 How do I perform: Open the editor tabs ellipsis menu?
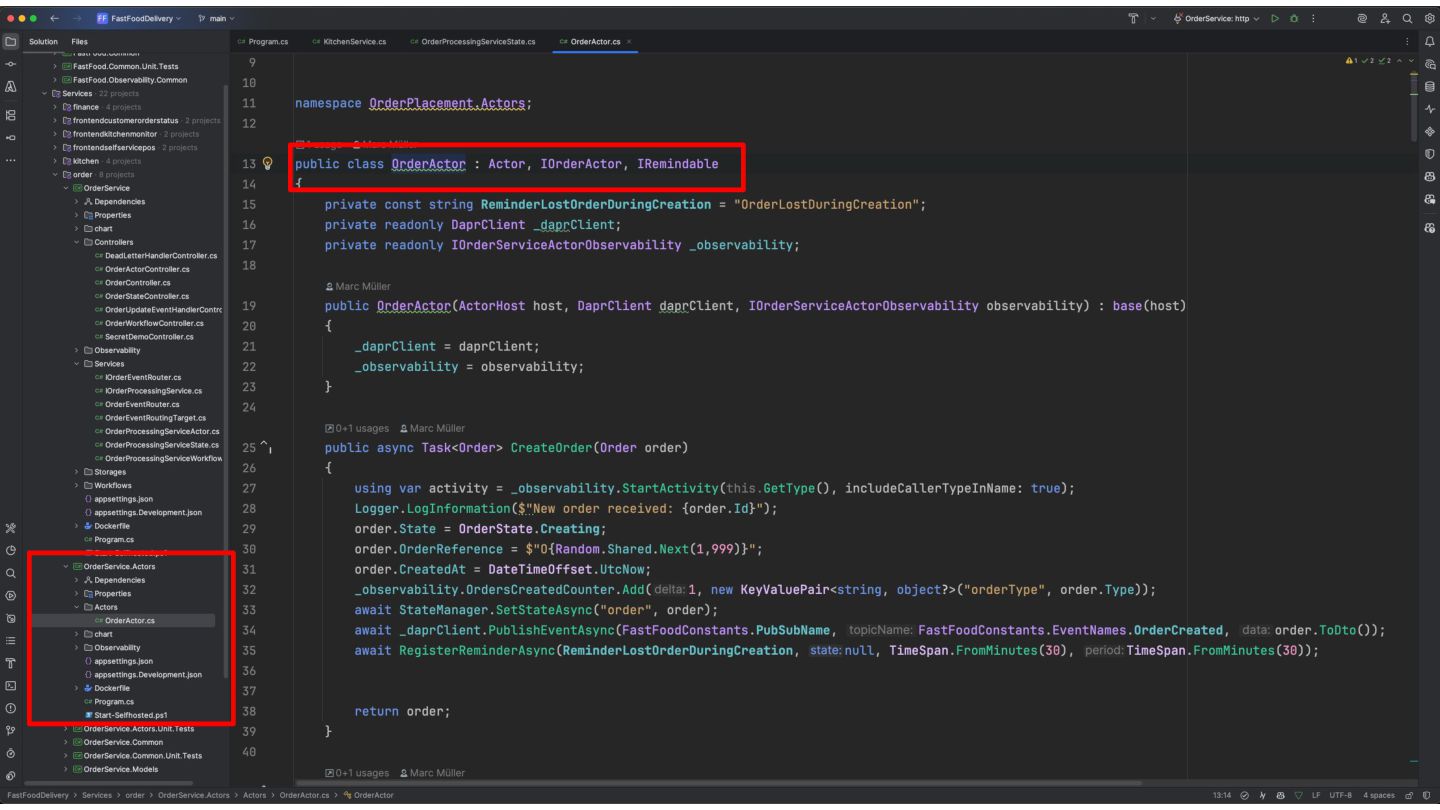1409,41
